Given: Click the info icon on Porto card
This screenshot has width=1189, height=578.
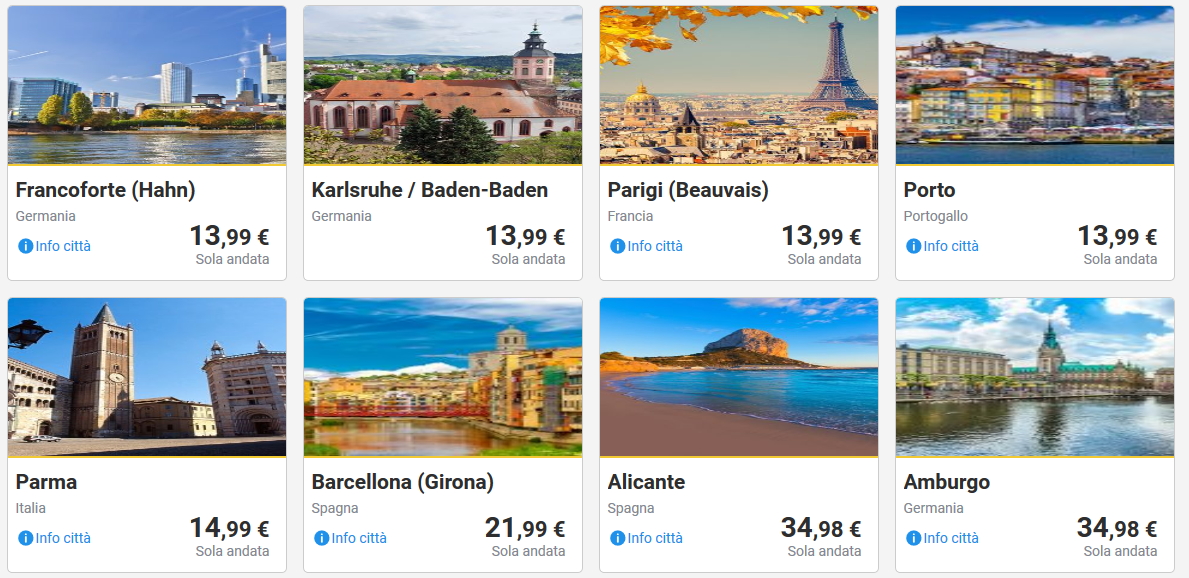Looking at the screenshot, I should click(x=913, y=246).
